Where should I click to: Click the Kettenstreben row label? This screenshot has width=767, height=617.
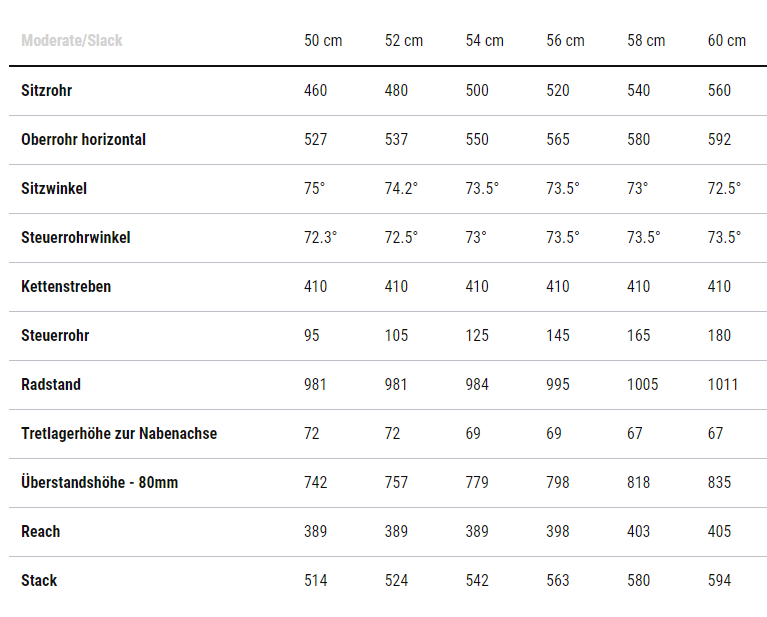click(x=66, y=287)
